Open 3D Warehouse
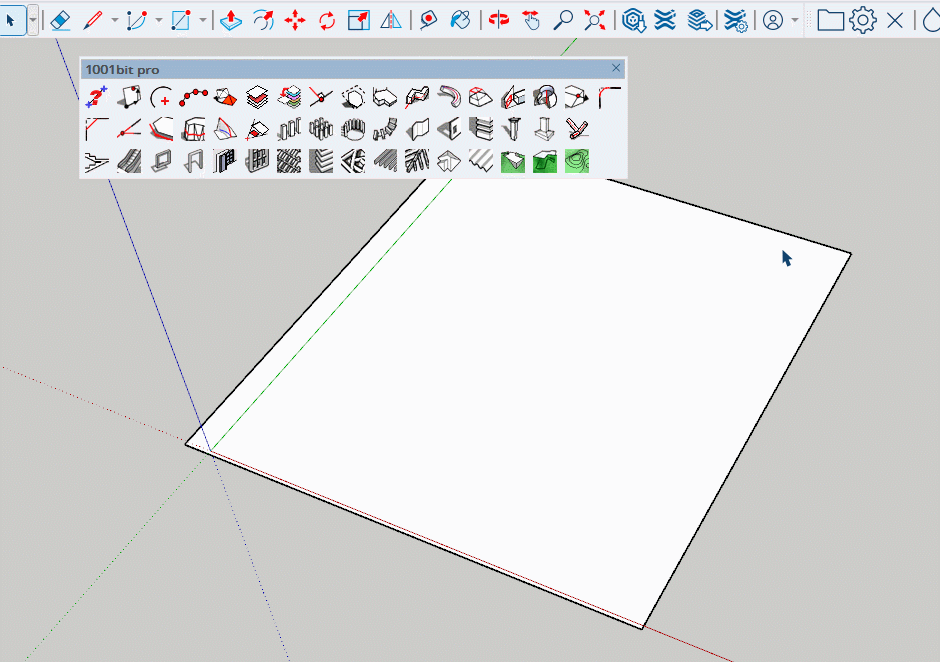The image size is (940, 662). click(x=634, y=20)
